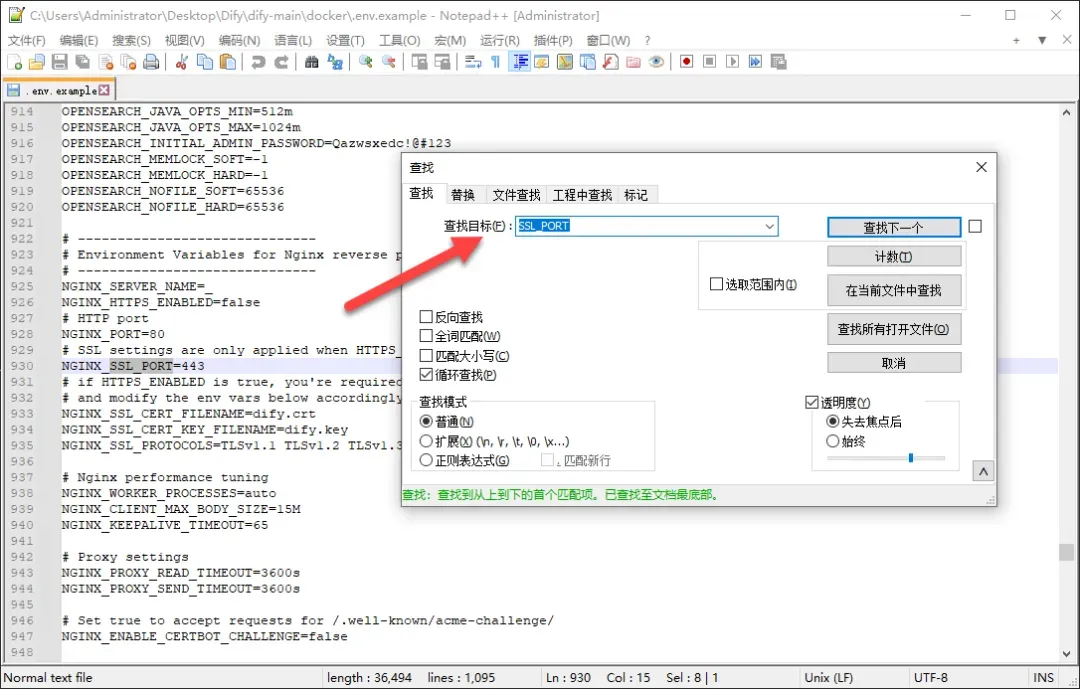Adjust the transparency slider handle
Viewport: 1080px width, 689px height.
click(x=911, y=457)
